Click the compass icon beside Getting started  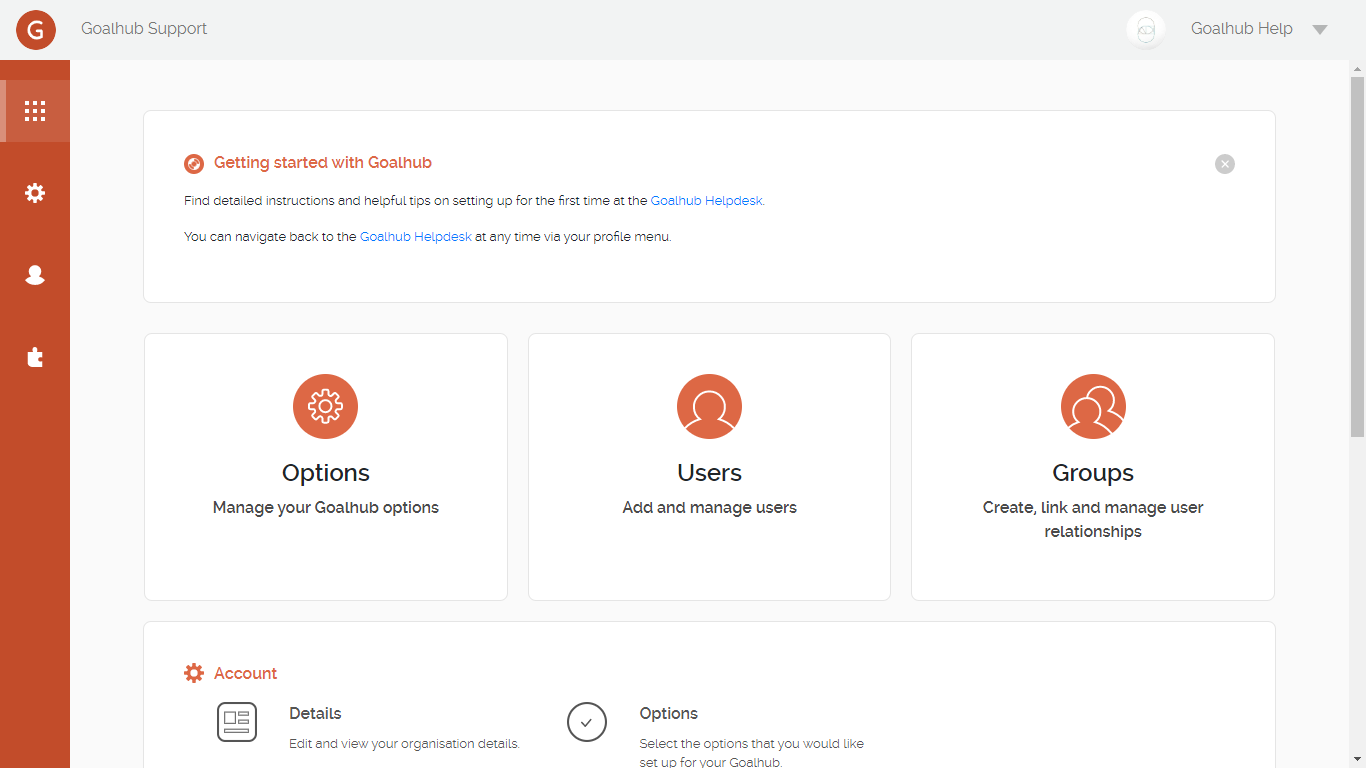coord(194,164)
